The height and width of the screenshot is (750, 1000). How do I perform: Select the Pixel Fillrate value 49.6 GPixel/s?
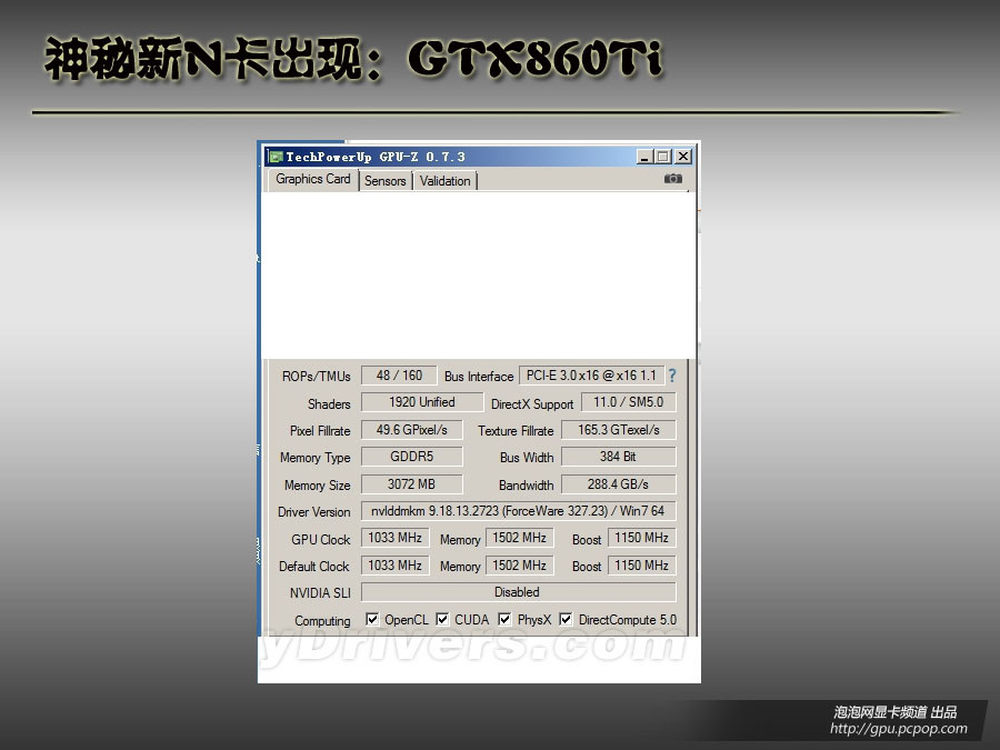(411, 430)
